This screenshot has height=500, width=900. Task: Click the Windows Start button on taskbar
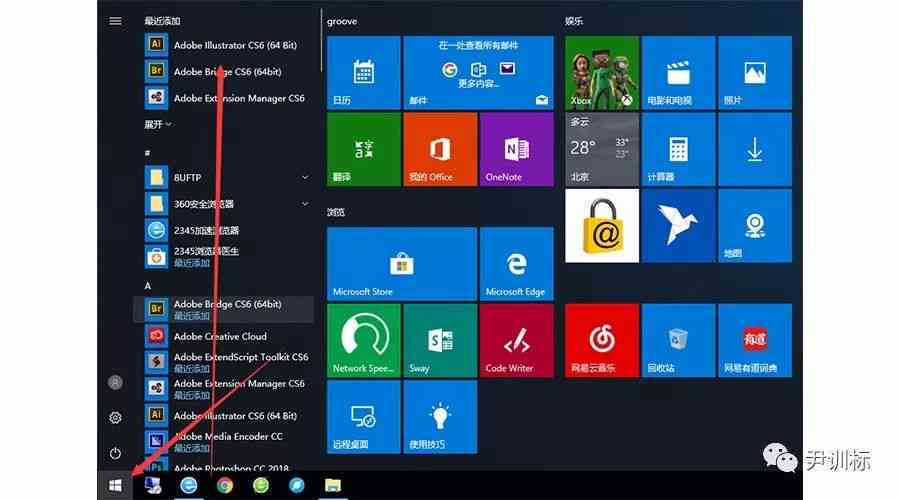click(x=115, y=486)
